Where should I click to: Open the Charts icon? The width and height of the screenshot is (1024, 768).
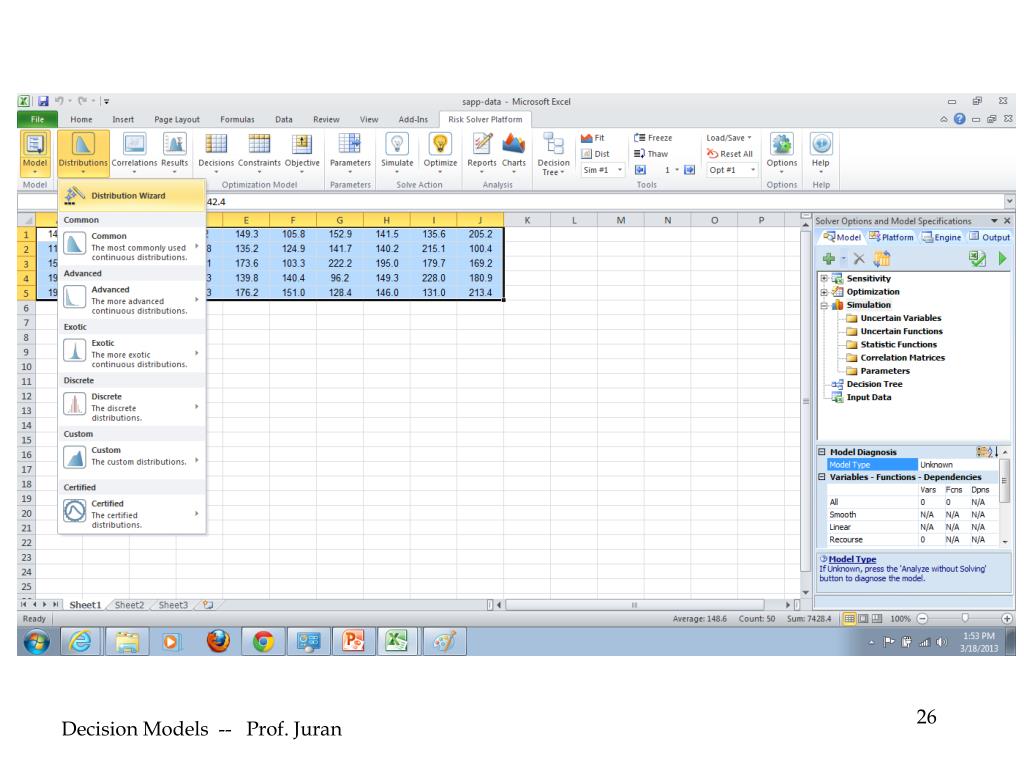tap(513, 144)
